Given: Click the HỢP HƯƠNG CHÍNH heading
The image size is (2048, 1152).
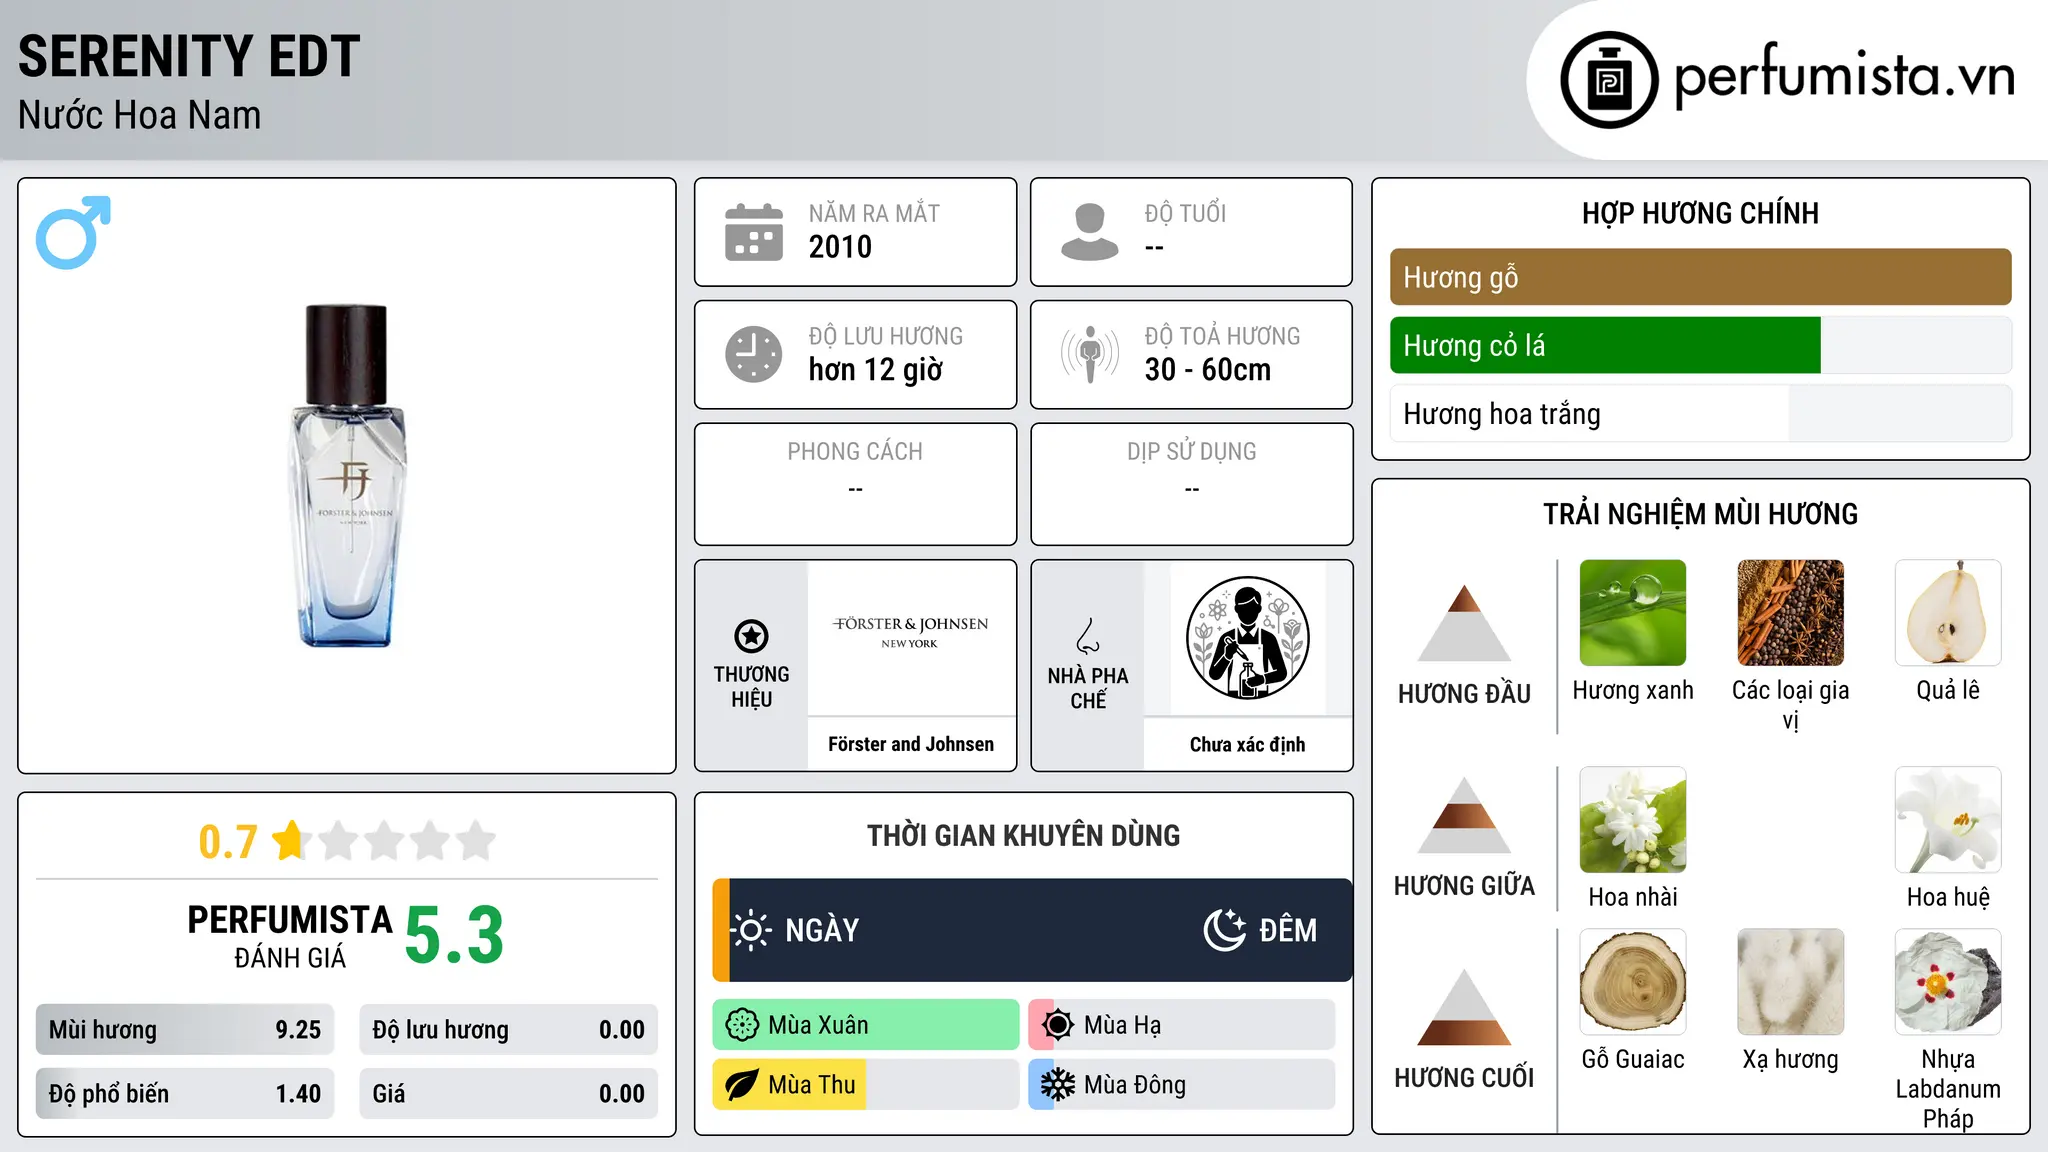Looking at the screenshot, I should click(1700, 213).
